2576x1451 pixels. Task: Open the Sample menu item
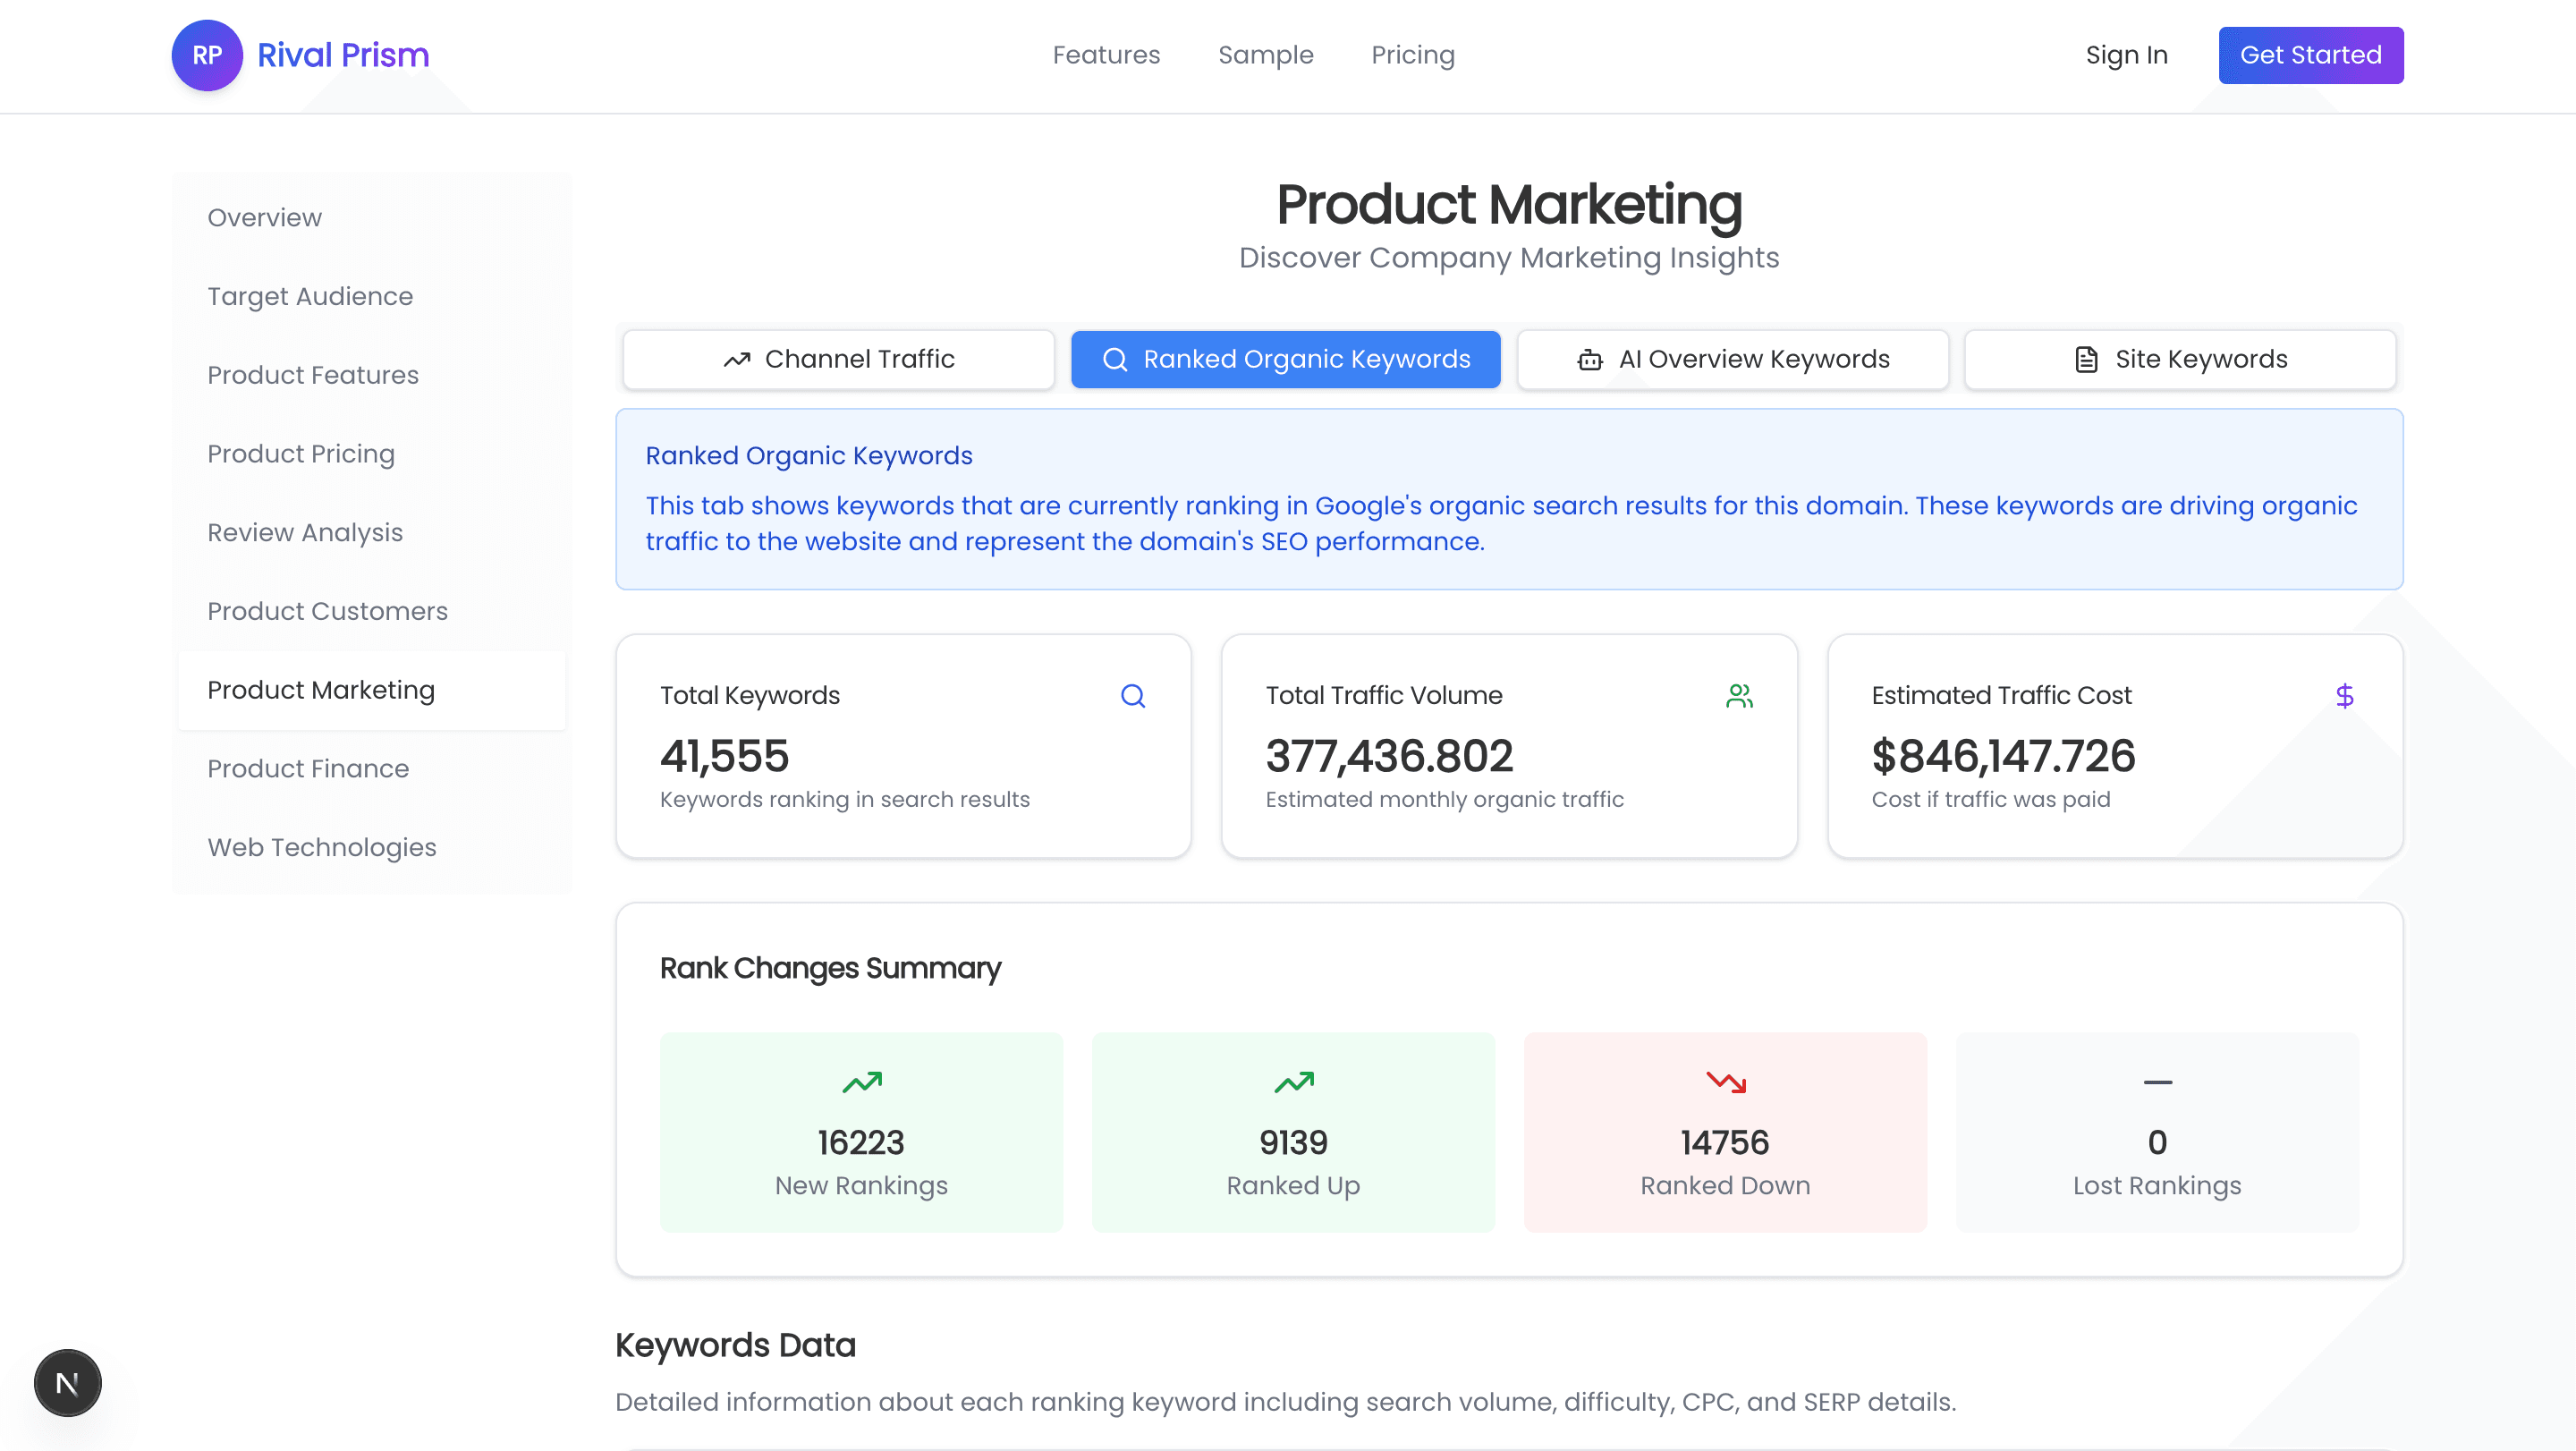[1265, 55]
